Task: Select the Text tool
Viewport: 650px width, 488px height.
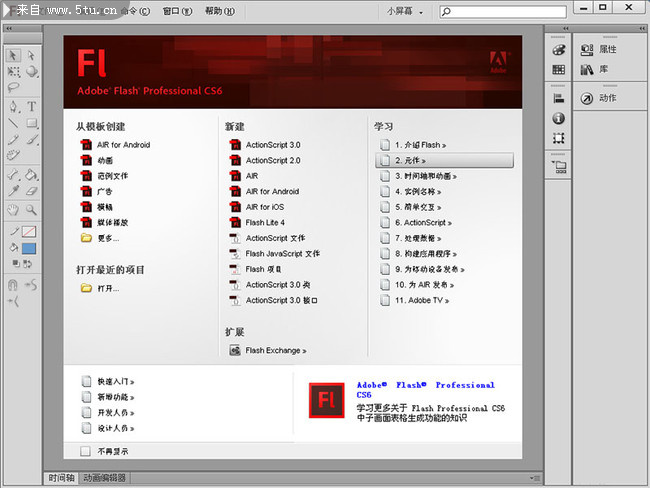Action: [32, 107]
